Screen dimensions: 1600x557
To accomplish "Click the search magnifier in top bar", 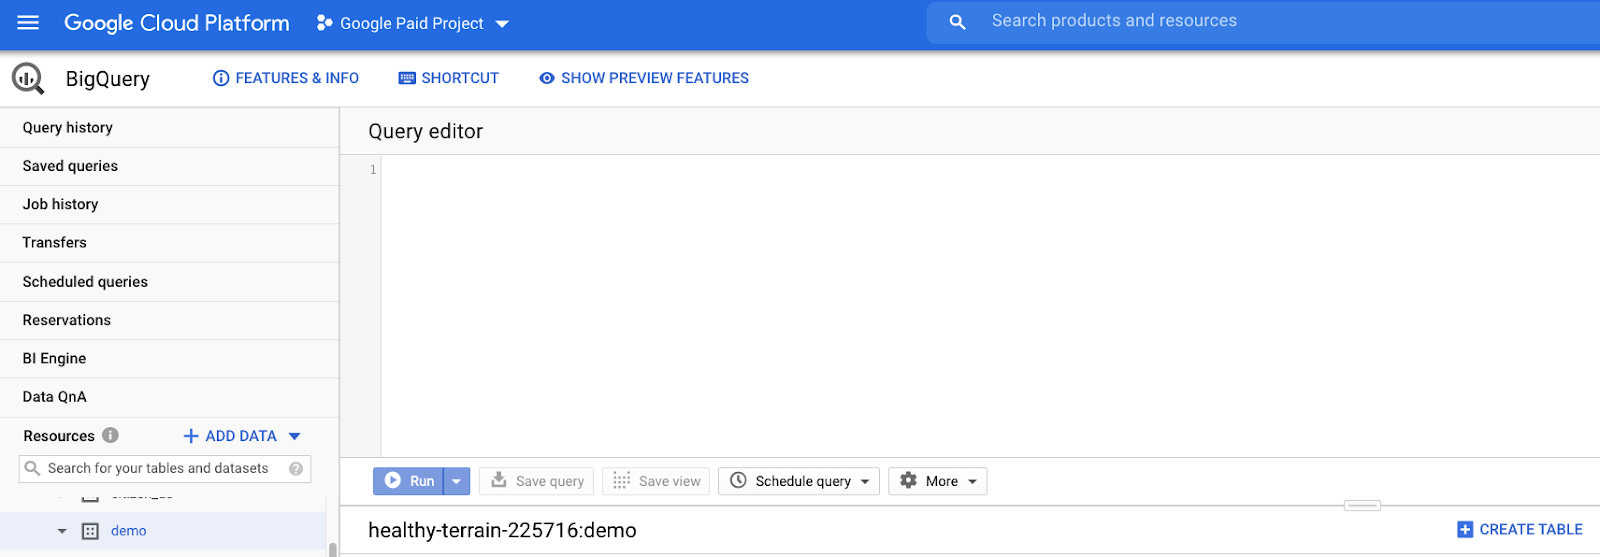I will coord(957,22).
